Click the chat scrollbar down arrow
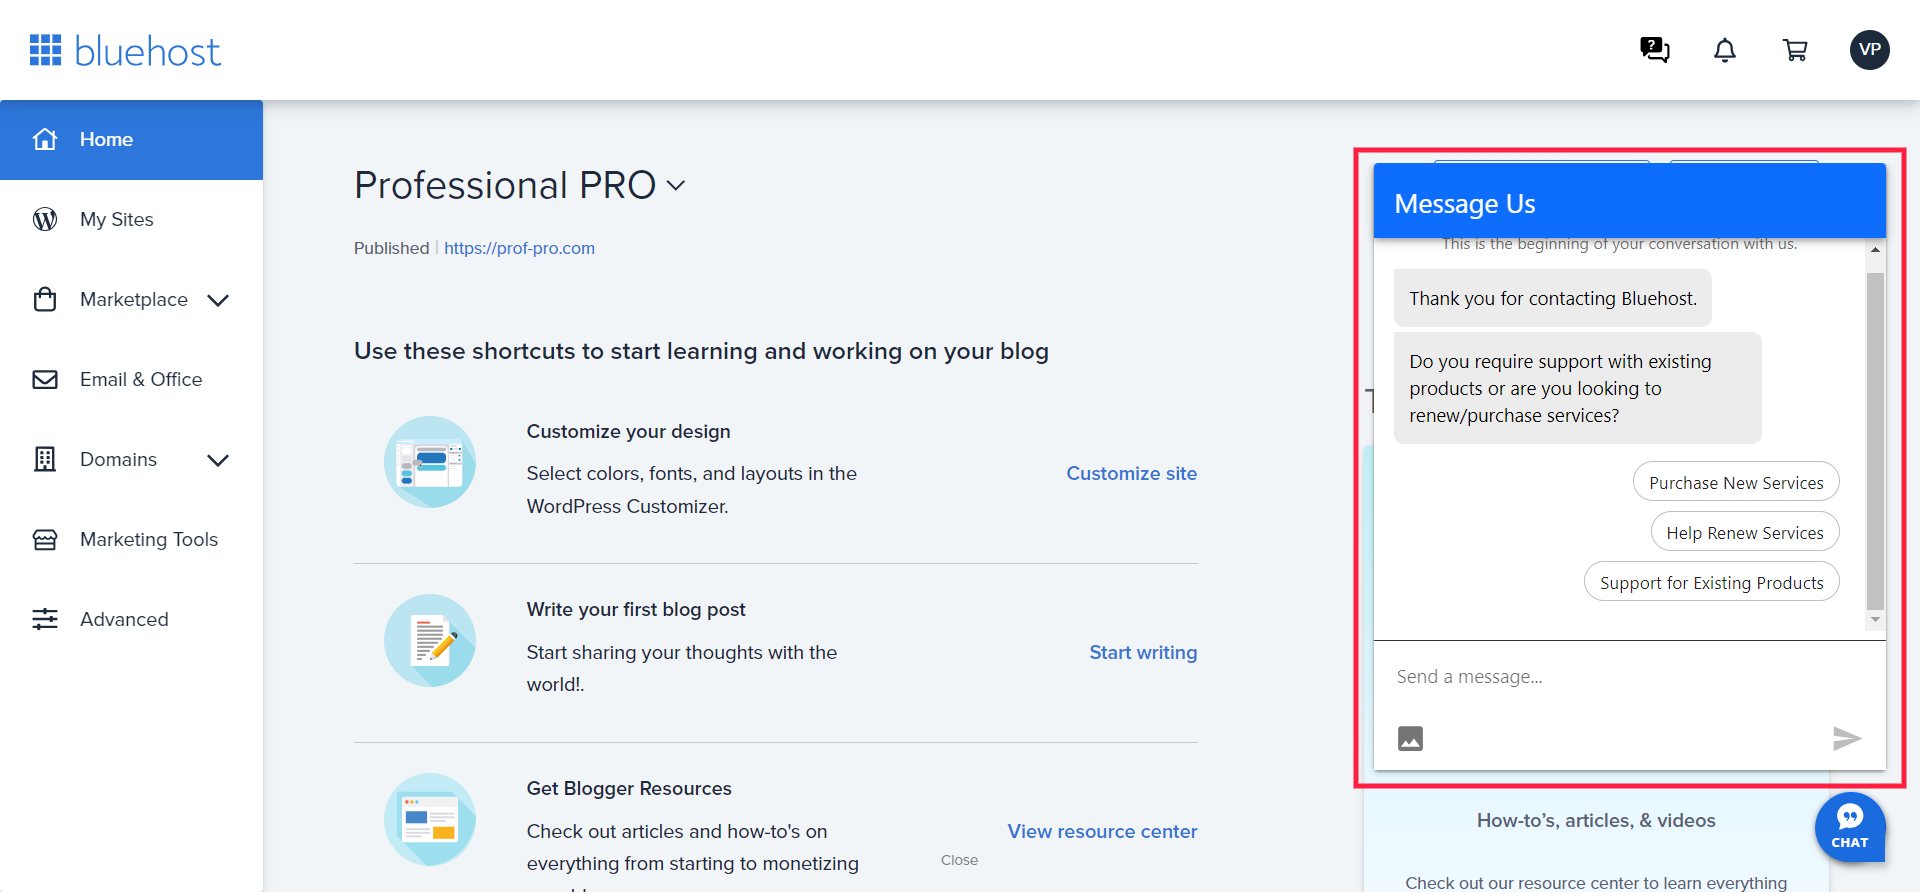The height and width of the screenshot is (893, 1920). pyautogui.click(x=1875, y=620)
